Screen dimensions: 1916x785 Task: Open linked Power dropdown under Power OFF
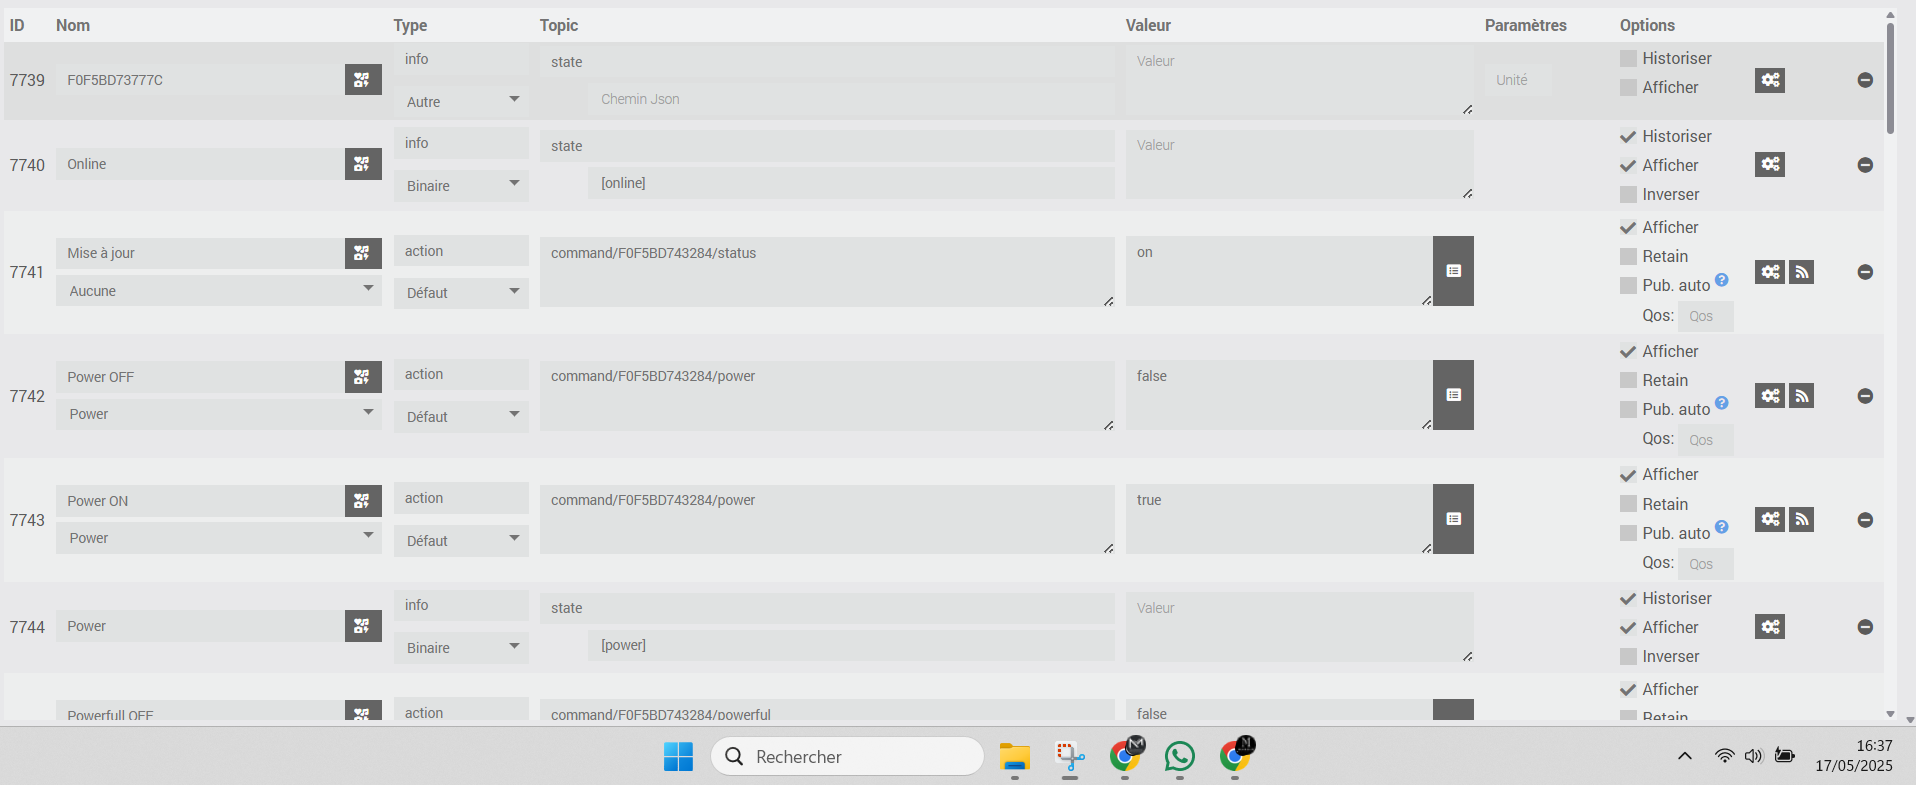coord(219,414)
